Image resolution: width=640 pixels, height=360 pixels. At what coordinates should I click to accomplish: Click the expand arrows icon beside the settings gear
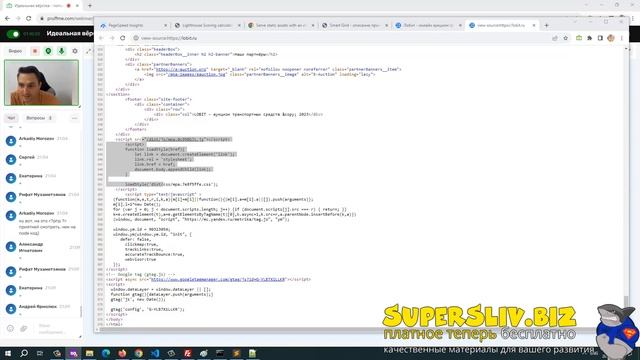[x=89, y=51]
